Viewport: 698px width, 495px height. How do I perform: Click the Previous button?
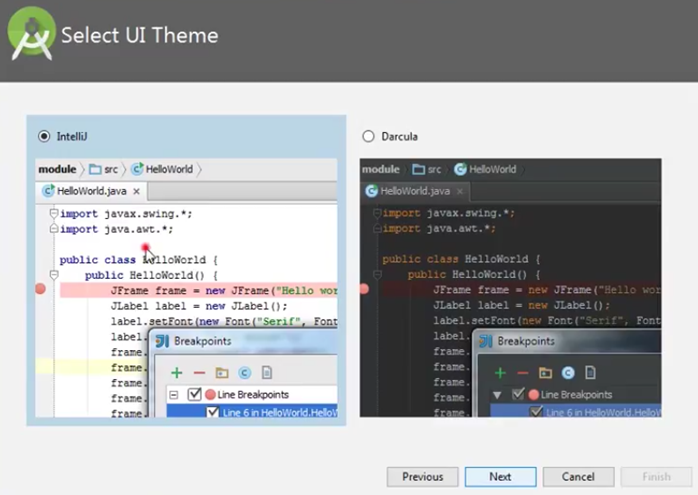(422, 477)
